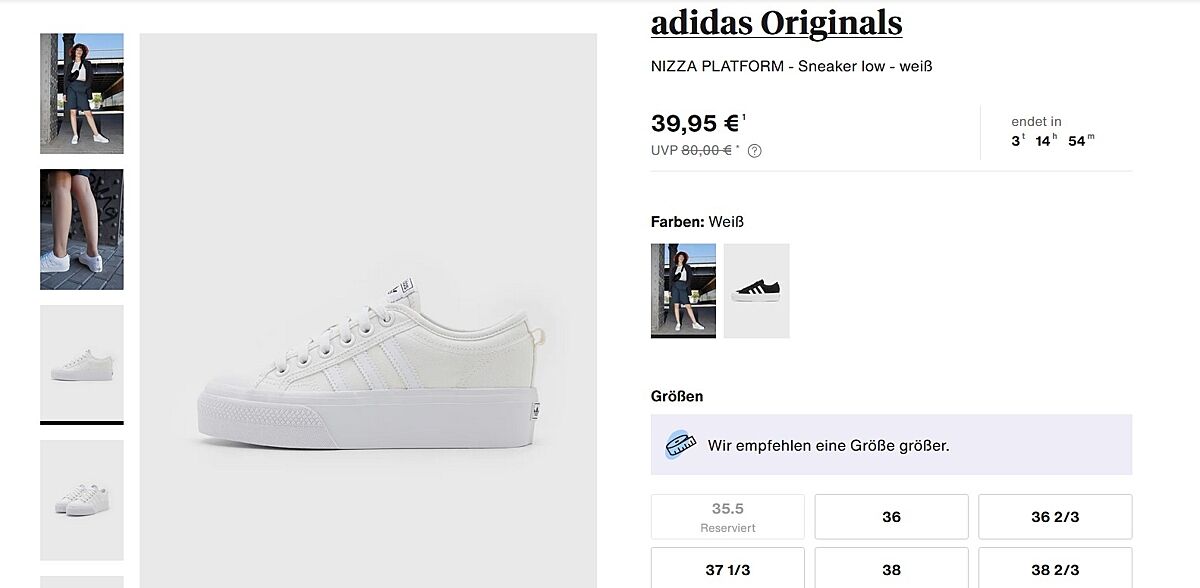Select size 36
The image size is (1200, 588).
point(891,517)
